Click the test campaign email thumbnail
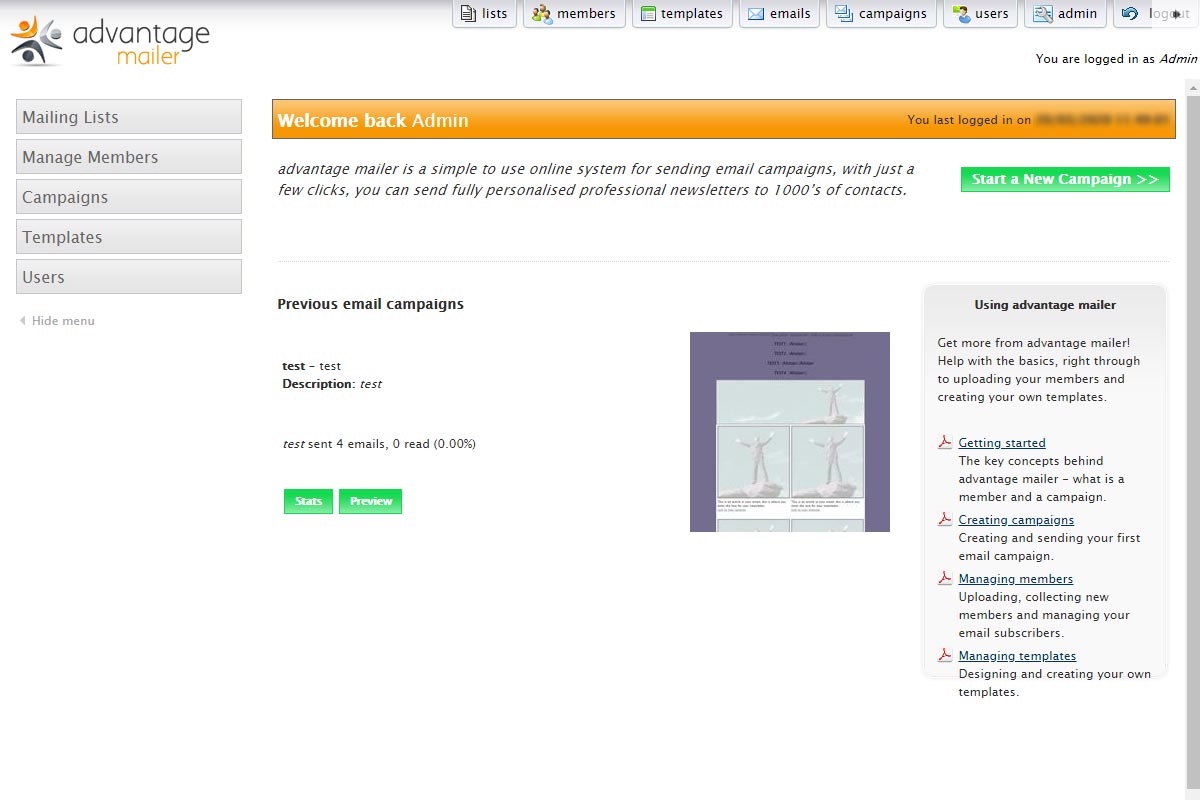This screenshot has height=800, width=1200. 789,432
